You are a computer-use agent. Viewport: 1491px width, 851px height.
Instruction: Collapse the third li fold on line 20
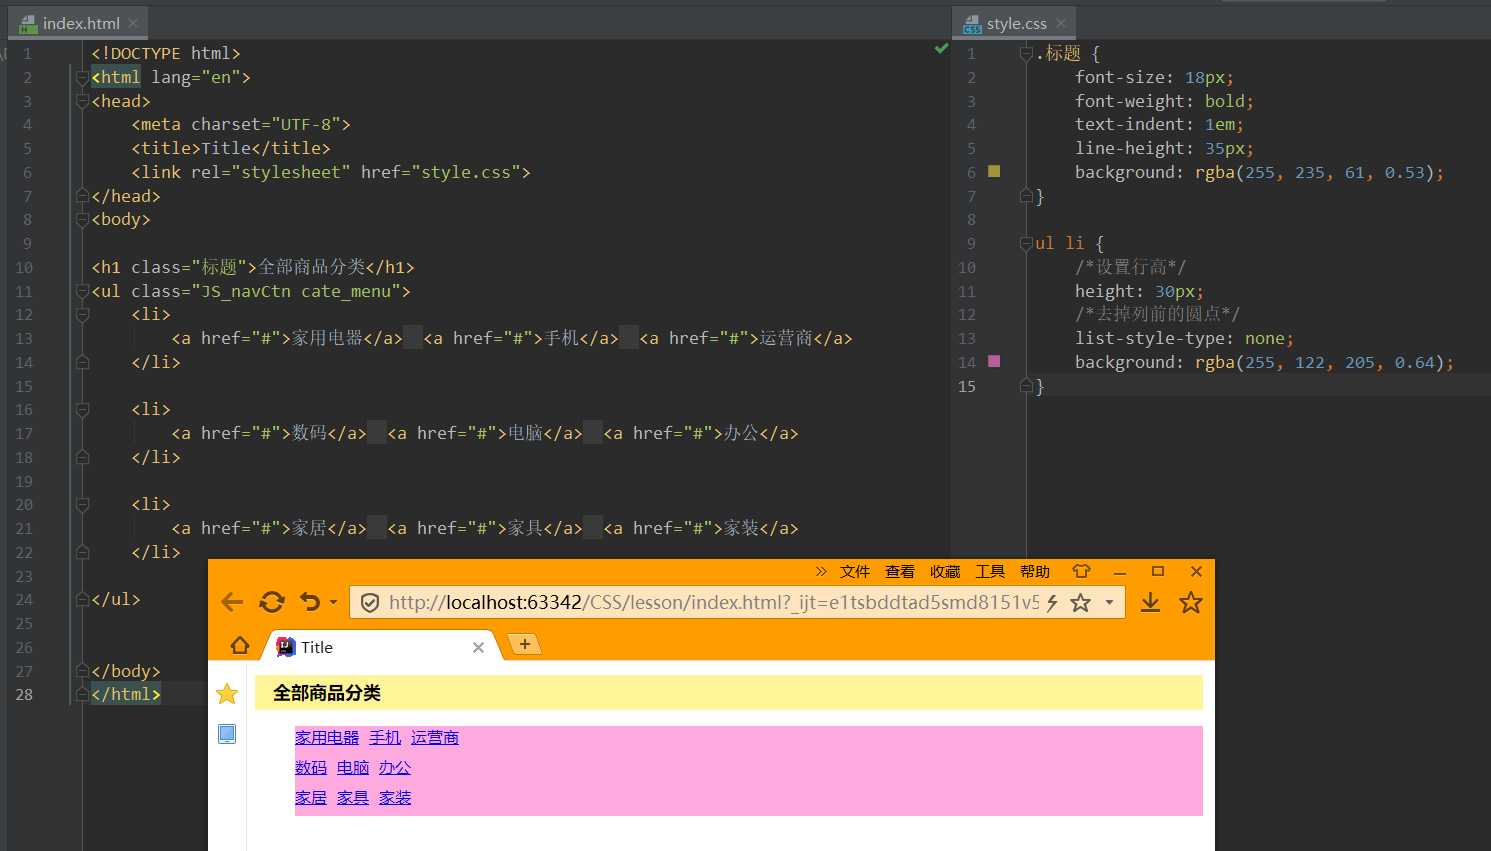coord(83,504)
